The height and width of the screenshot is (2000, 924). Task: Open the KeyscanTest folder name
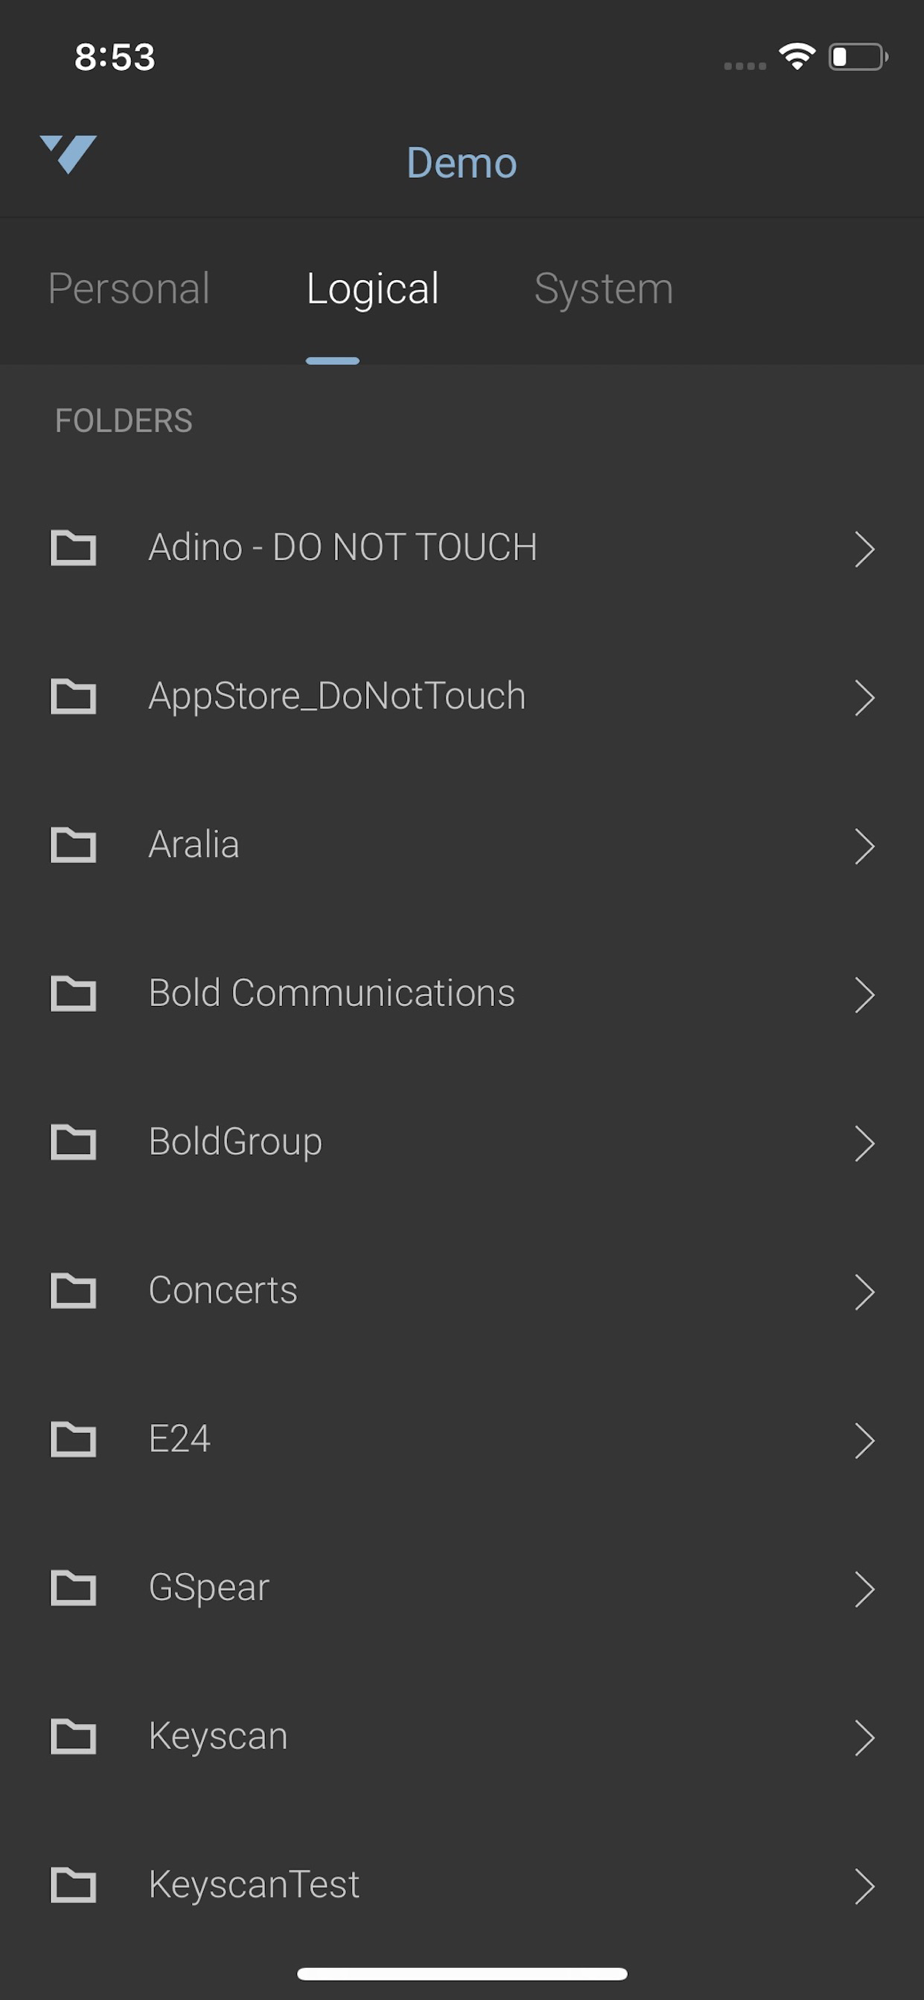(x=254, y=1885)
